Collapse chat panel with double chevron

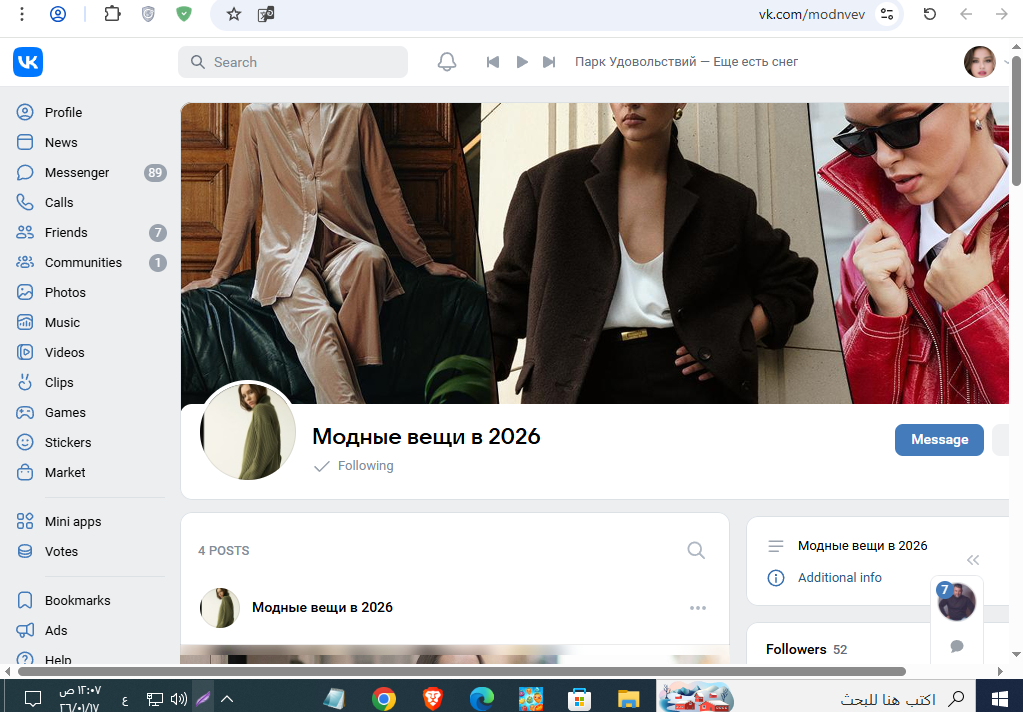(x=973, y=560)
